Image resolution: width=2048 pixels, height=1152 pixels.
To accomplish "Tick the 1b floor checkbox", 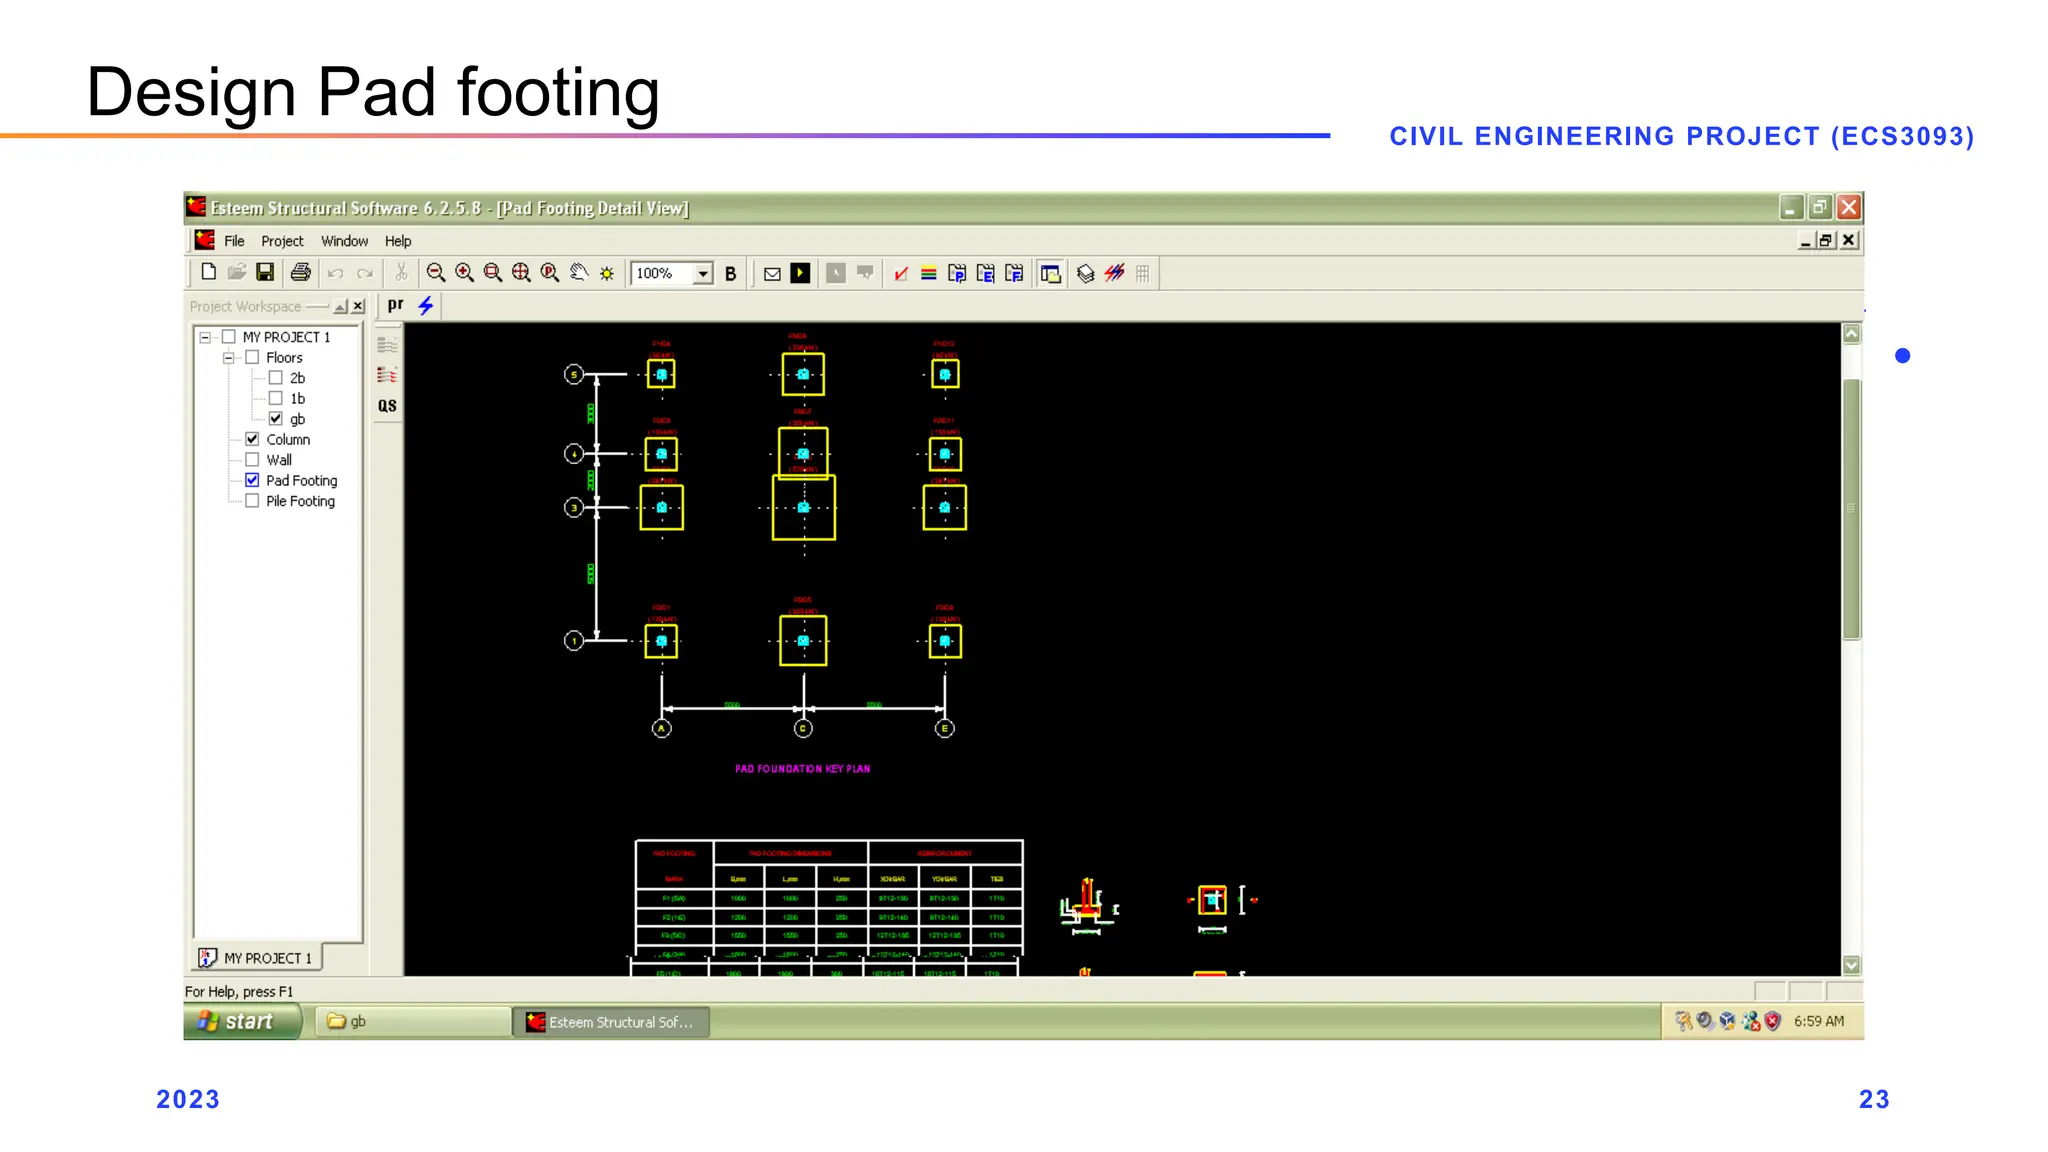I will (x=276, y=398).
